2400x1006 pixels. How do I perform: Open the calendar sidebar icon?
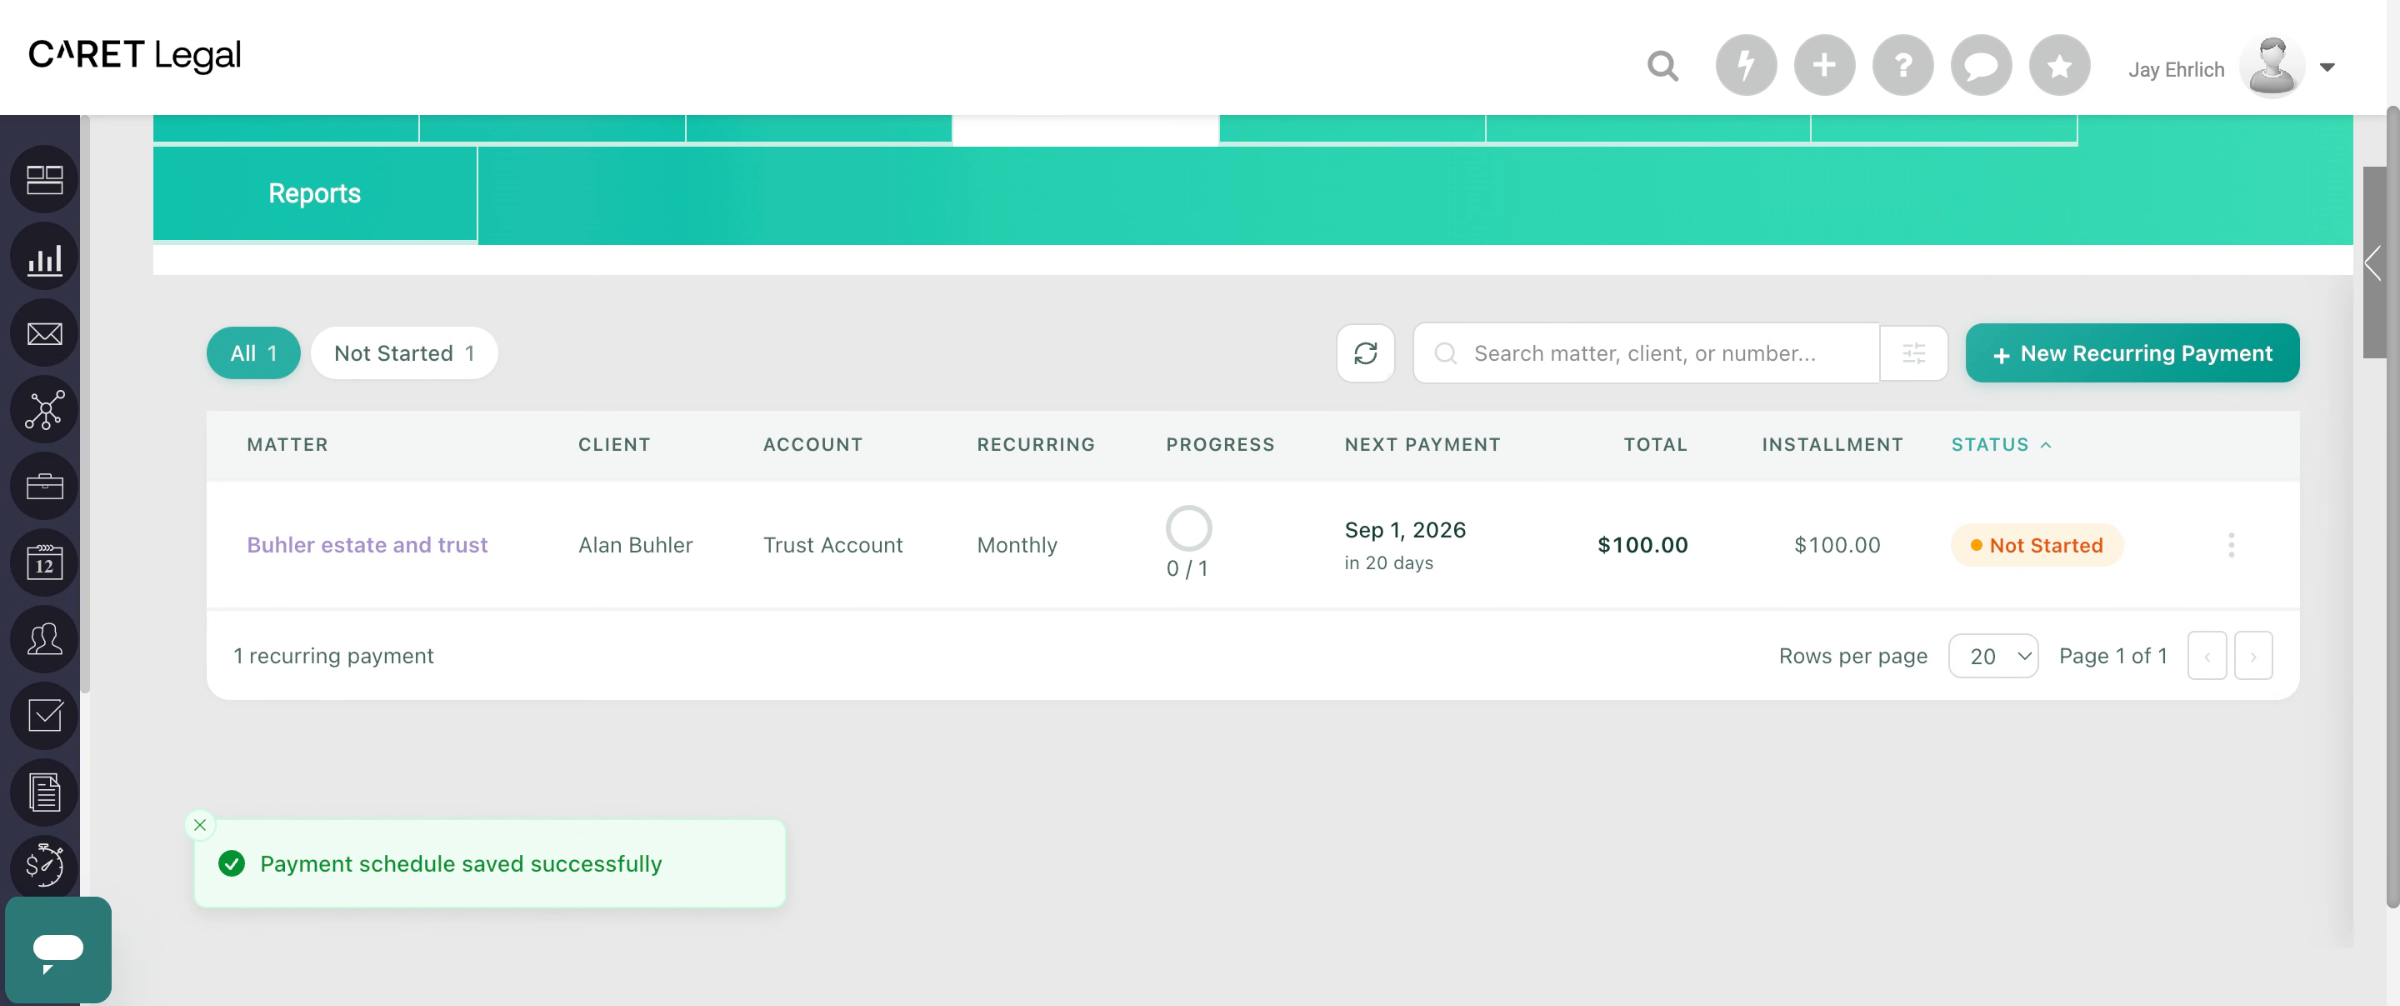tap(44, 563)
